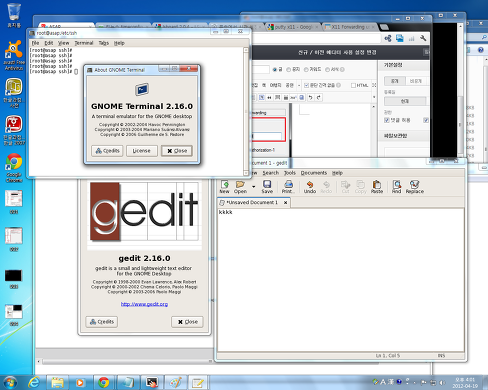This screenshot has height=390, width=488.
Task: Open the Tabs menu in GNOME Terminal
Action: pyautogui.click(x=104, y=43)
